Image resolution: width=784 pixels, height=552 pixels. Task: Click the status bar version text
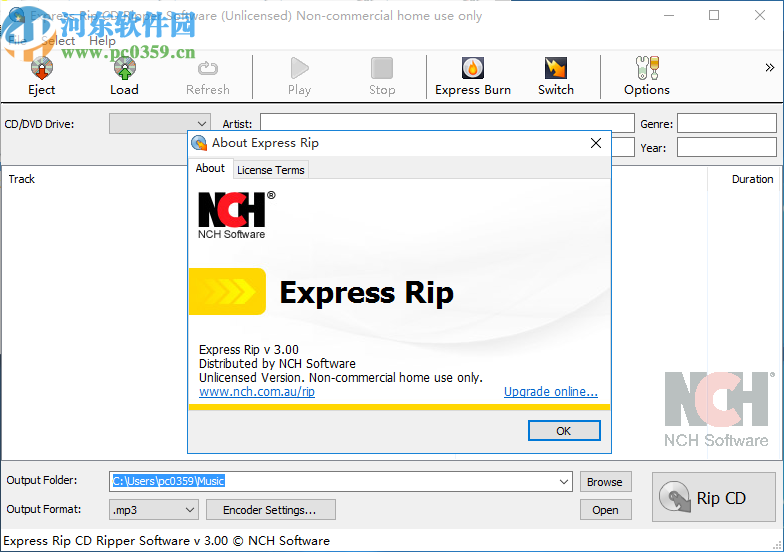point(166,540)
